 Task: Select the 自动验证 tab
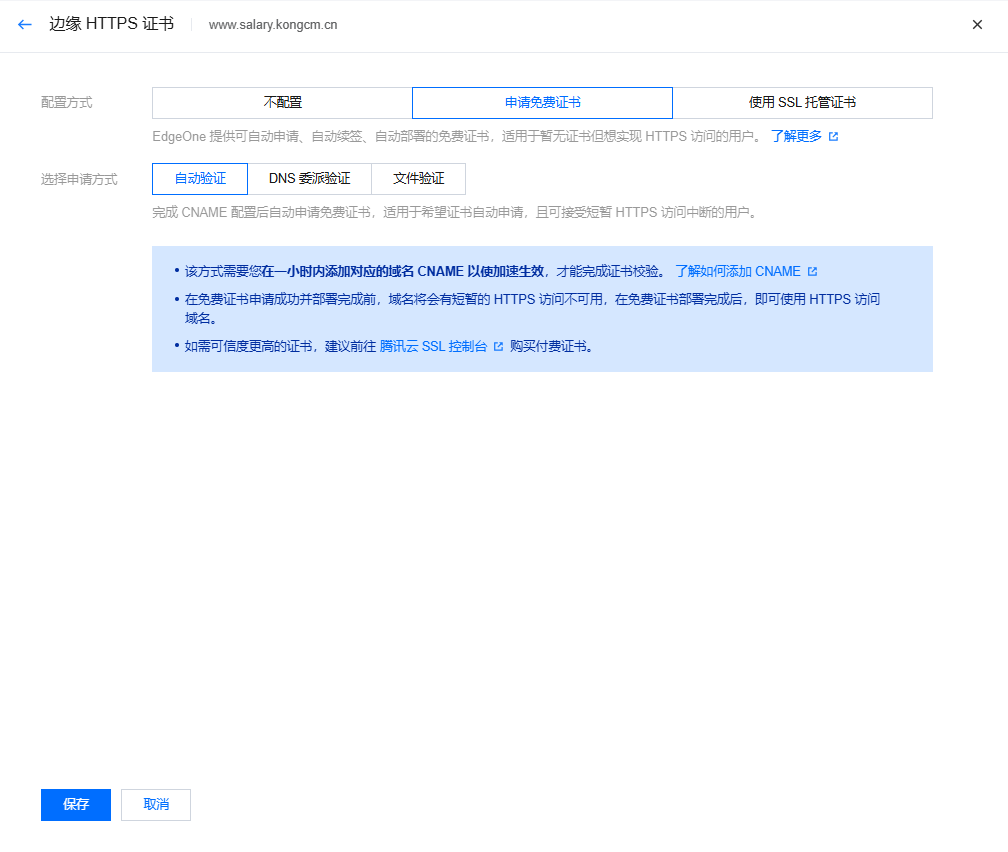(x=199, y=179)
